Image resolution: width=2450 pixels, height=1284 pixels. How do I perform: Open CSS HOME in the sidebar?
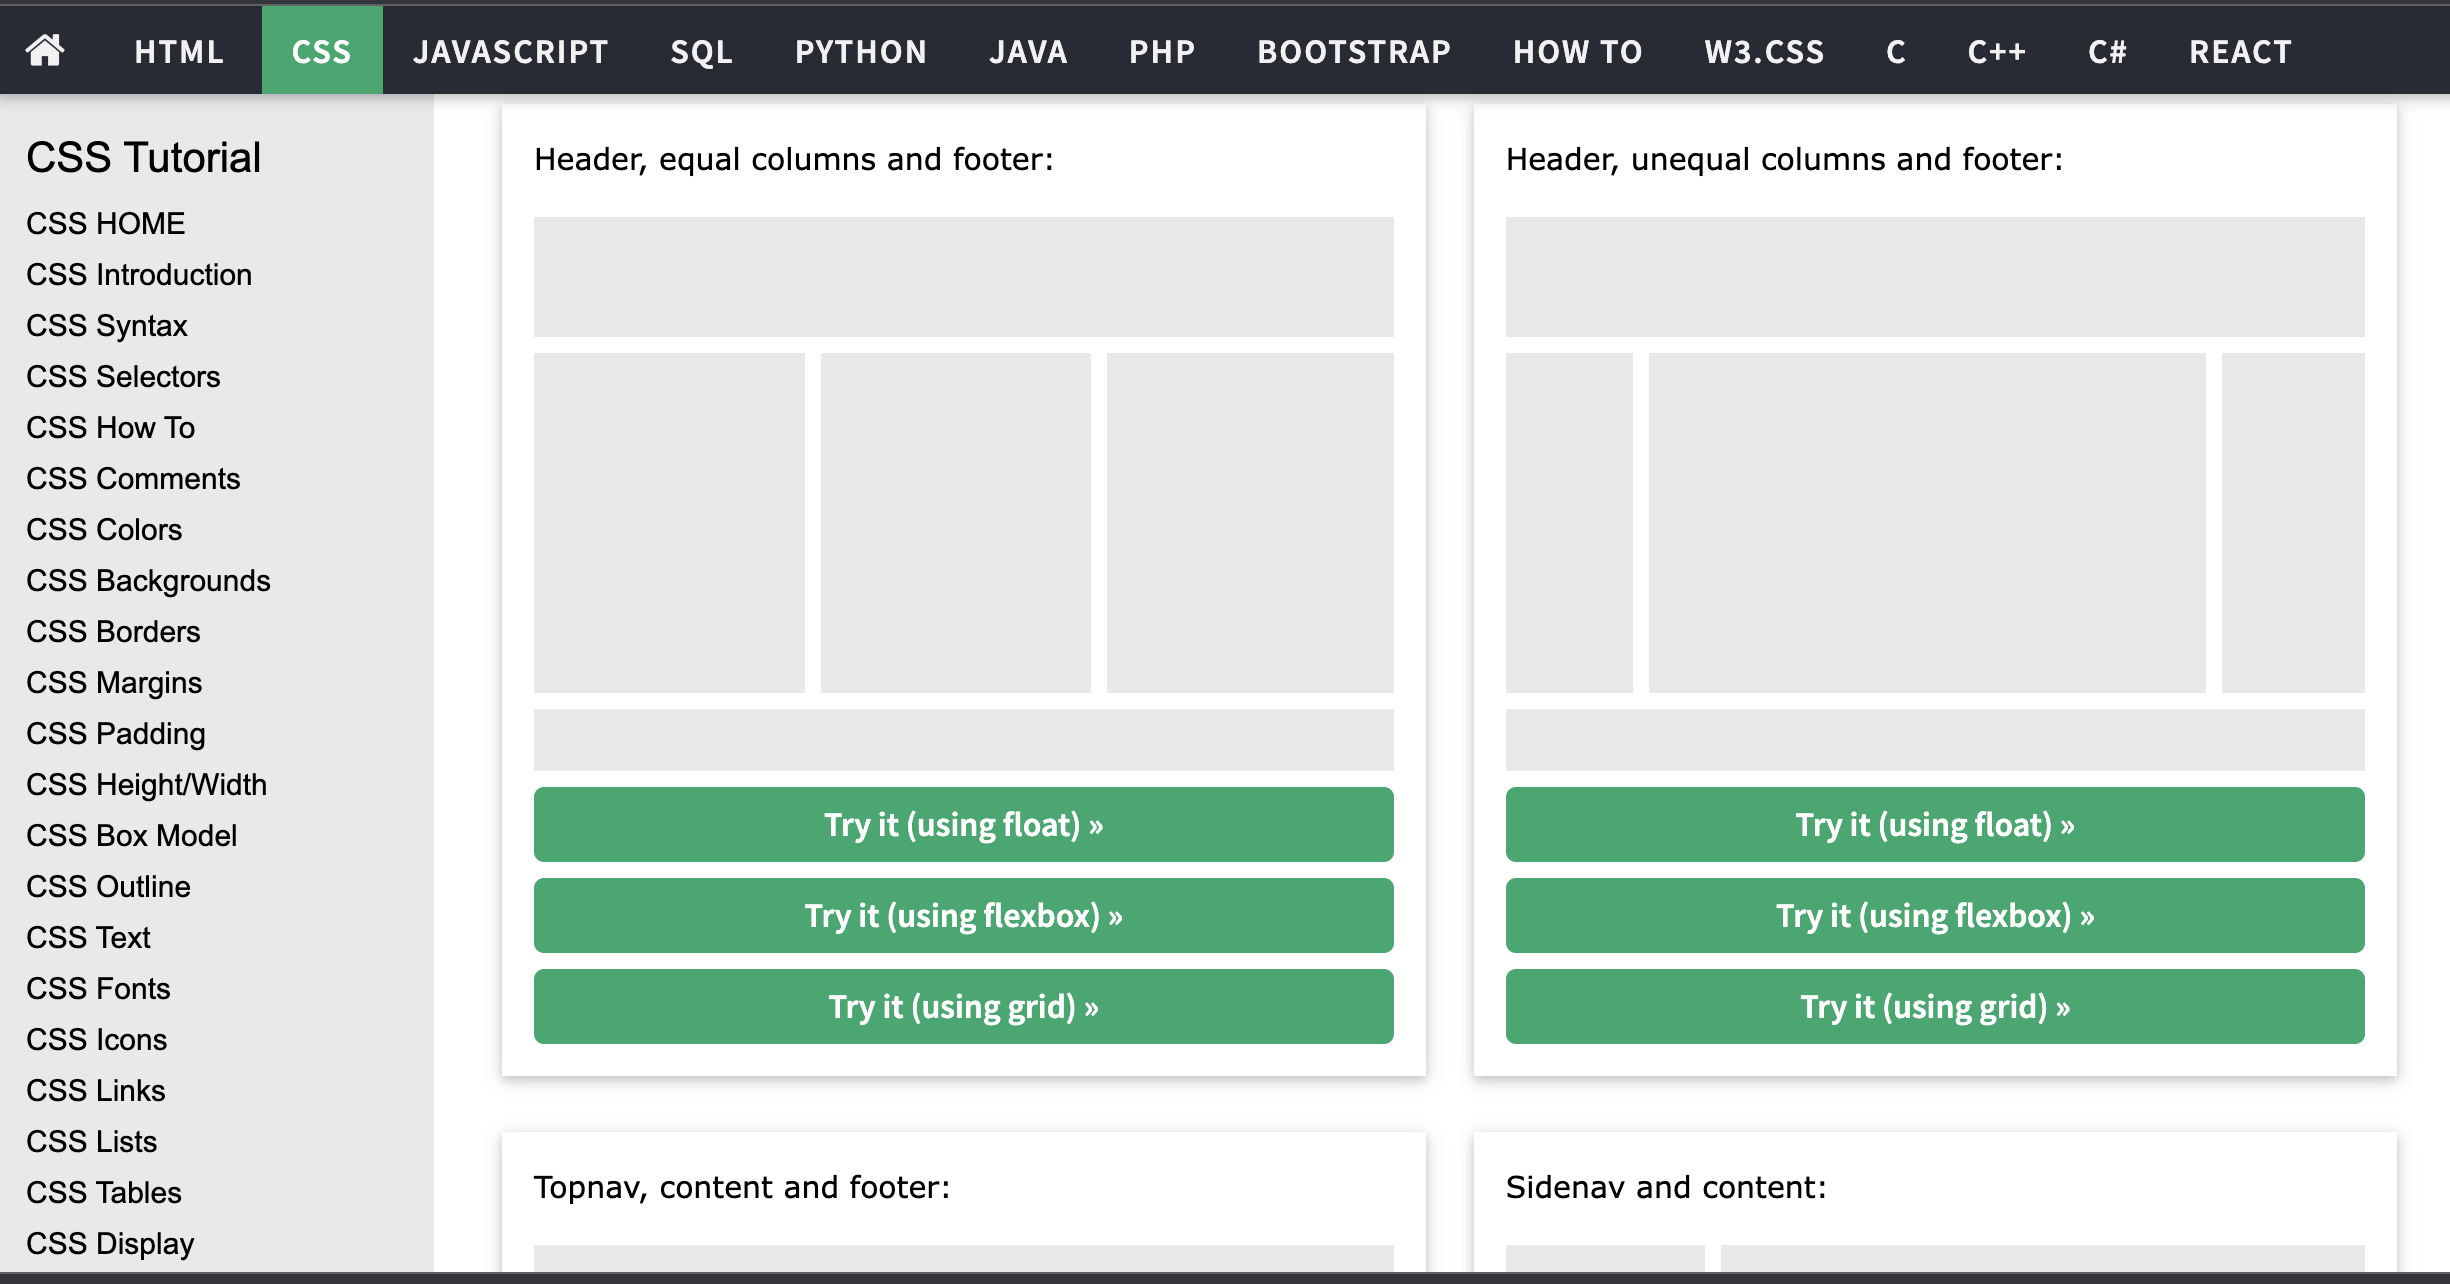pyautogui.click(x=104, y=223)
